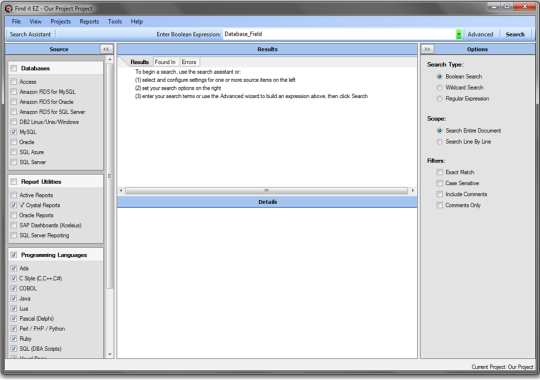540x380 pixels.
Task: Enable the Access database checkbox
Action: click(13, 82)
